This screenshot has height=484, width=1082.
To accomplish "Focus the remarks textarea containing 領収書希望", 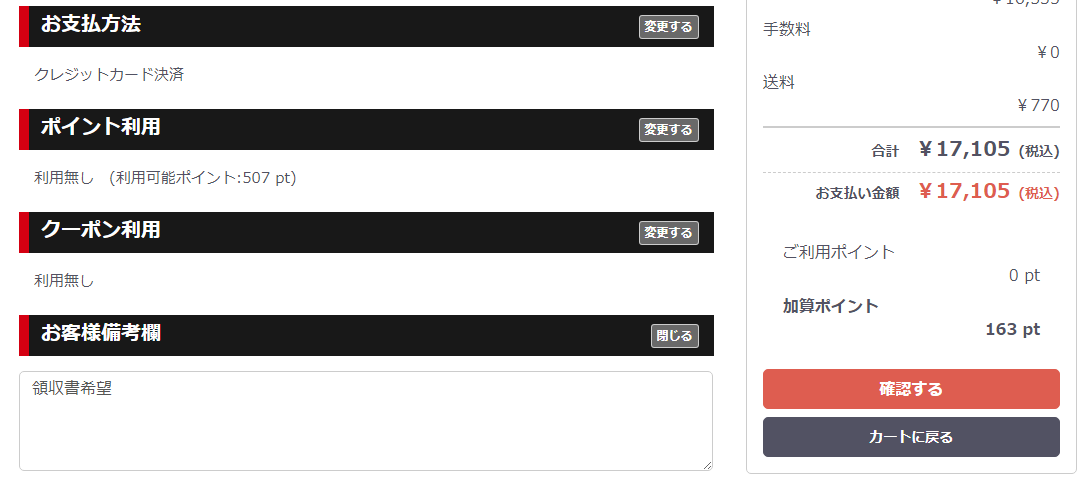I will click(x=366, y=421).
